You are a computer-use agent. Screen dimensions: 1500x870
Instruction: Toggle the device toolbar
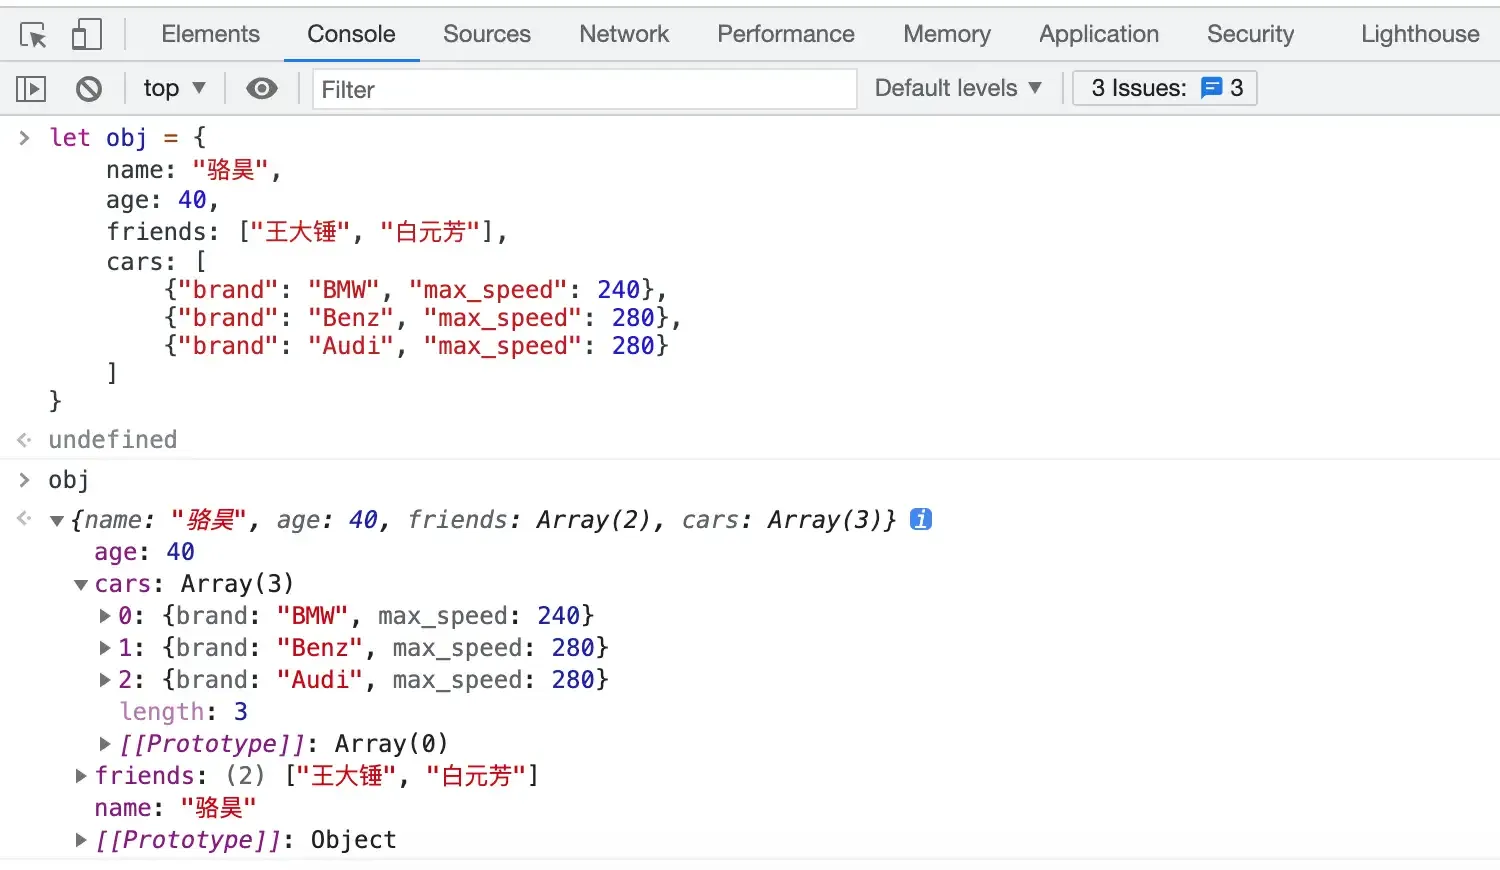click(x=86, y=33)
